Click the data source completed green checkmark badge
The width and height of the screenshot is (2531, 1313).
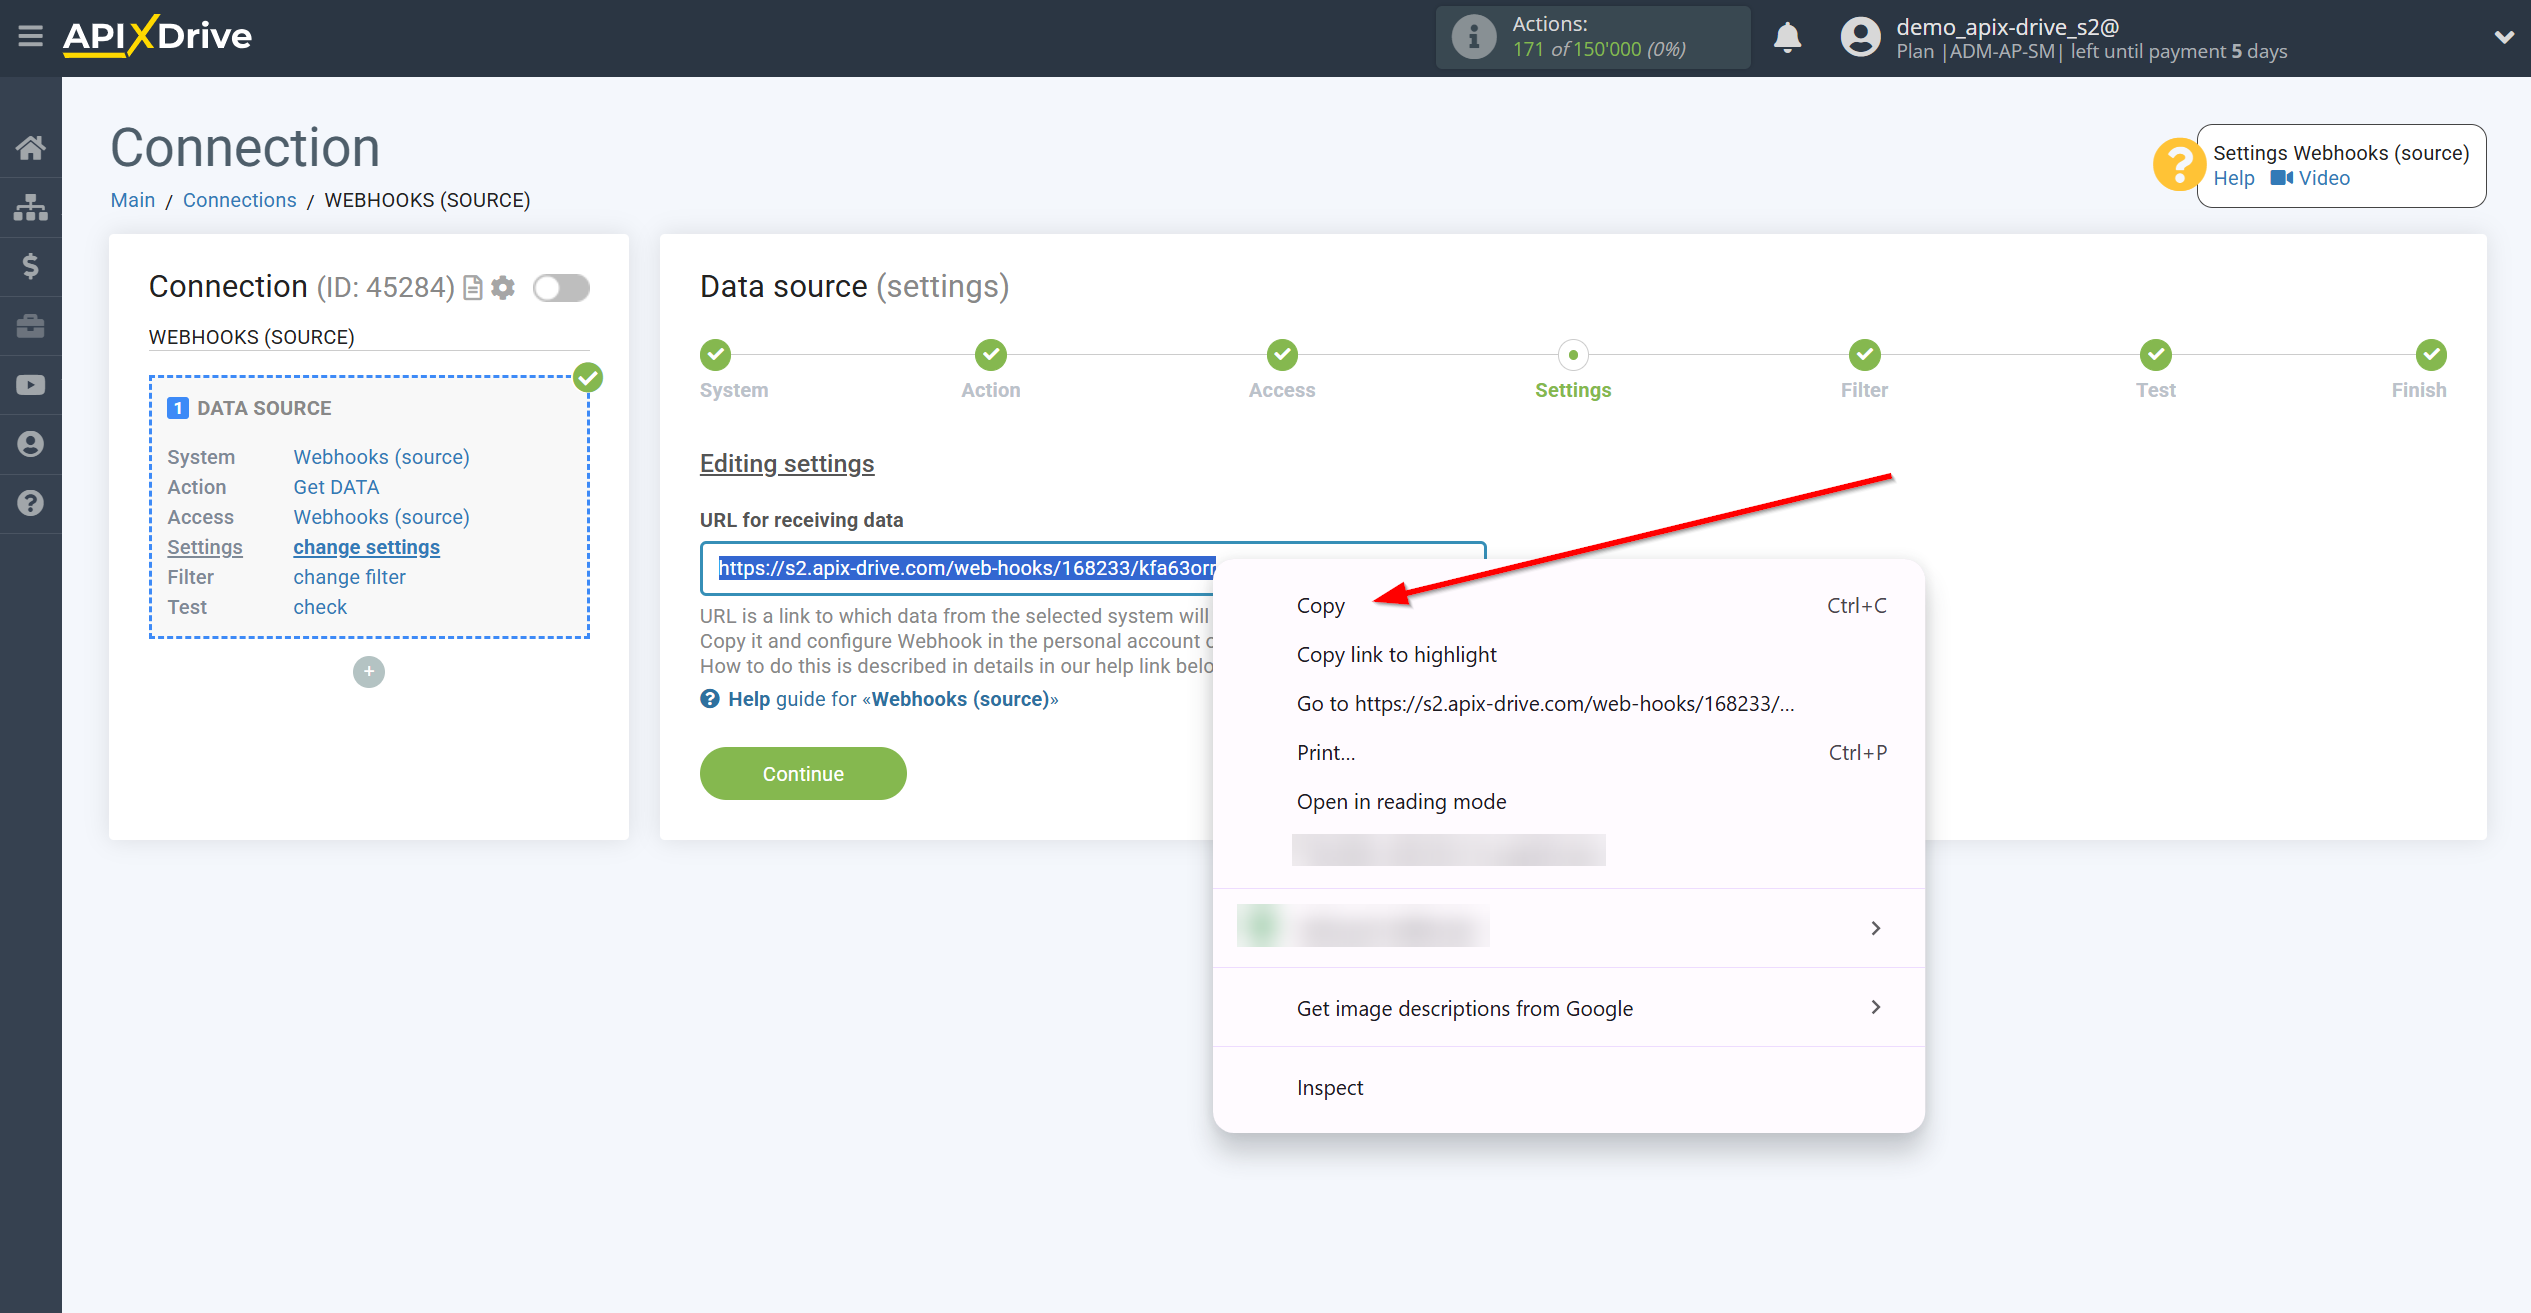(x=588, y=378)
